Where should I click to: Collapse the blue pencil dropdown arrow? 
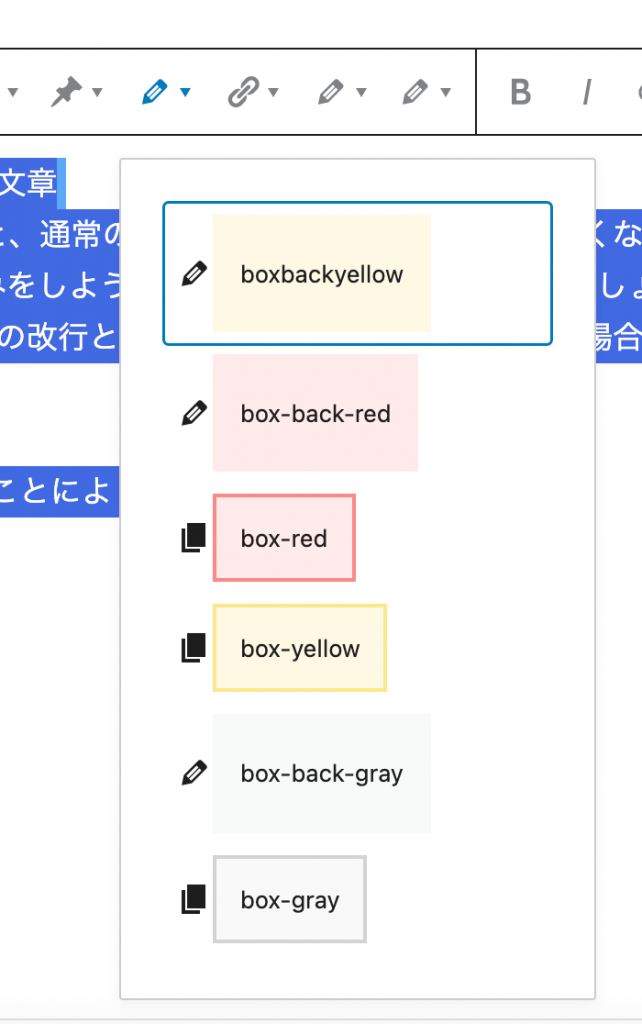pos(185,94)
